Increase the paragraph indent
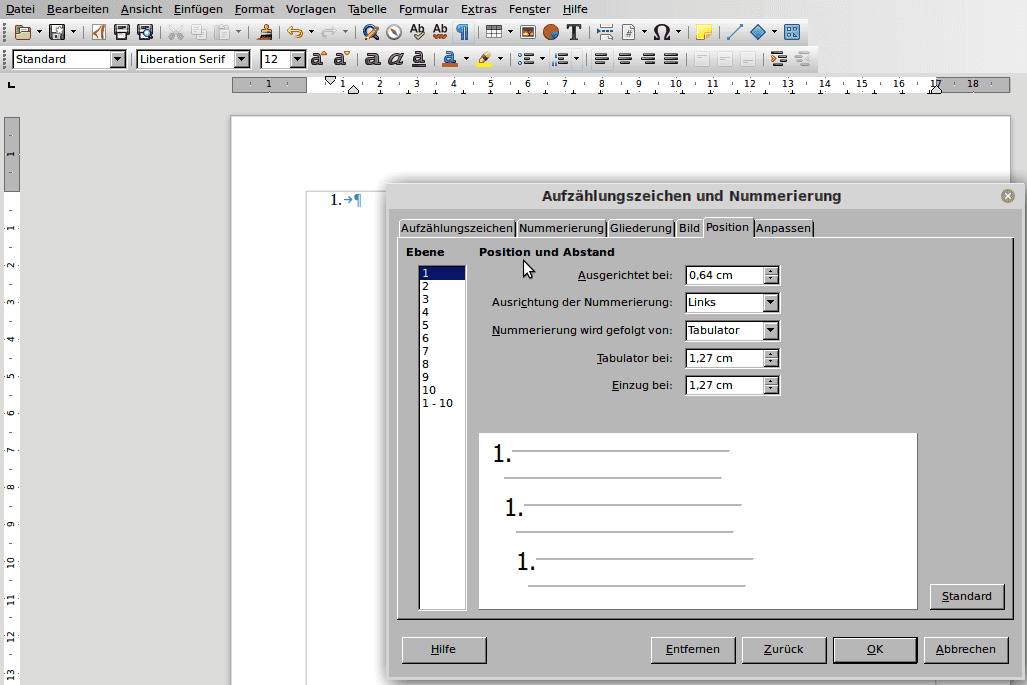 click(x=778, y=59)
